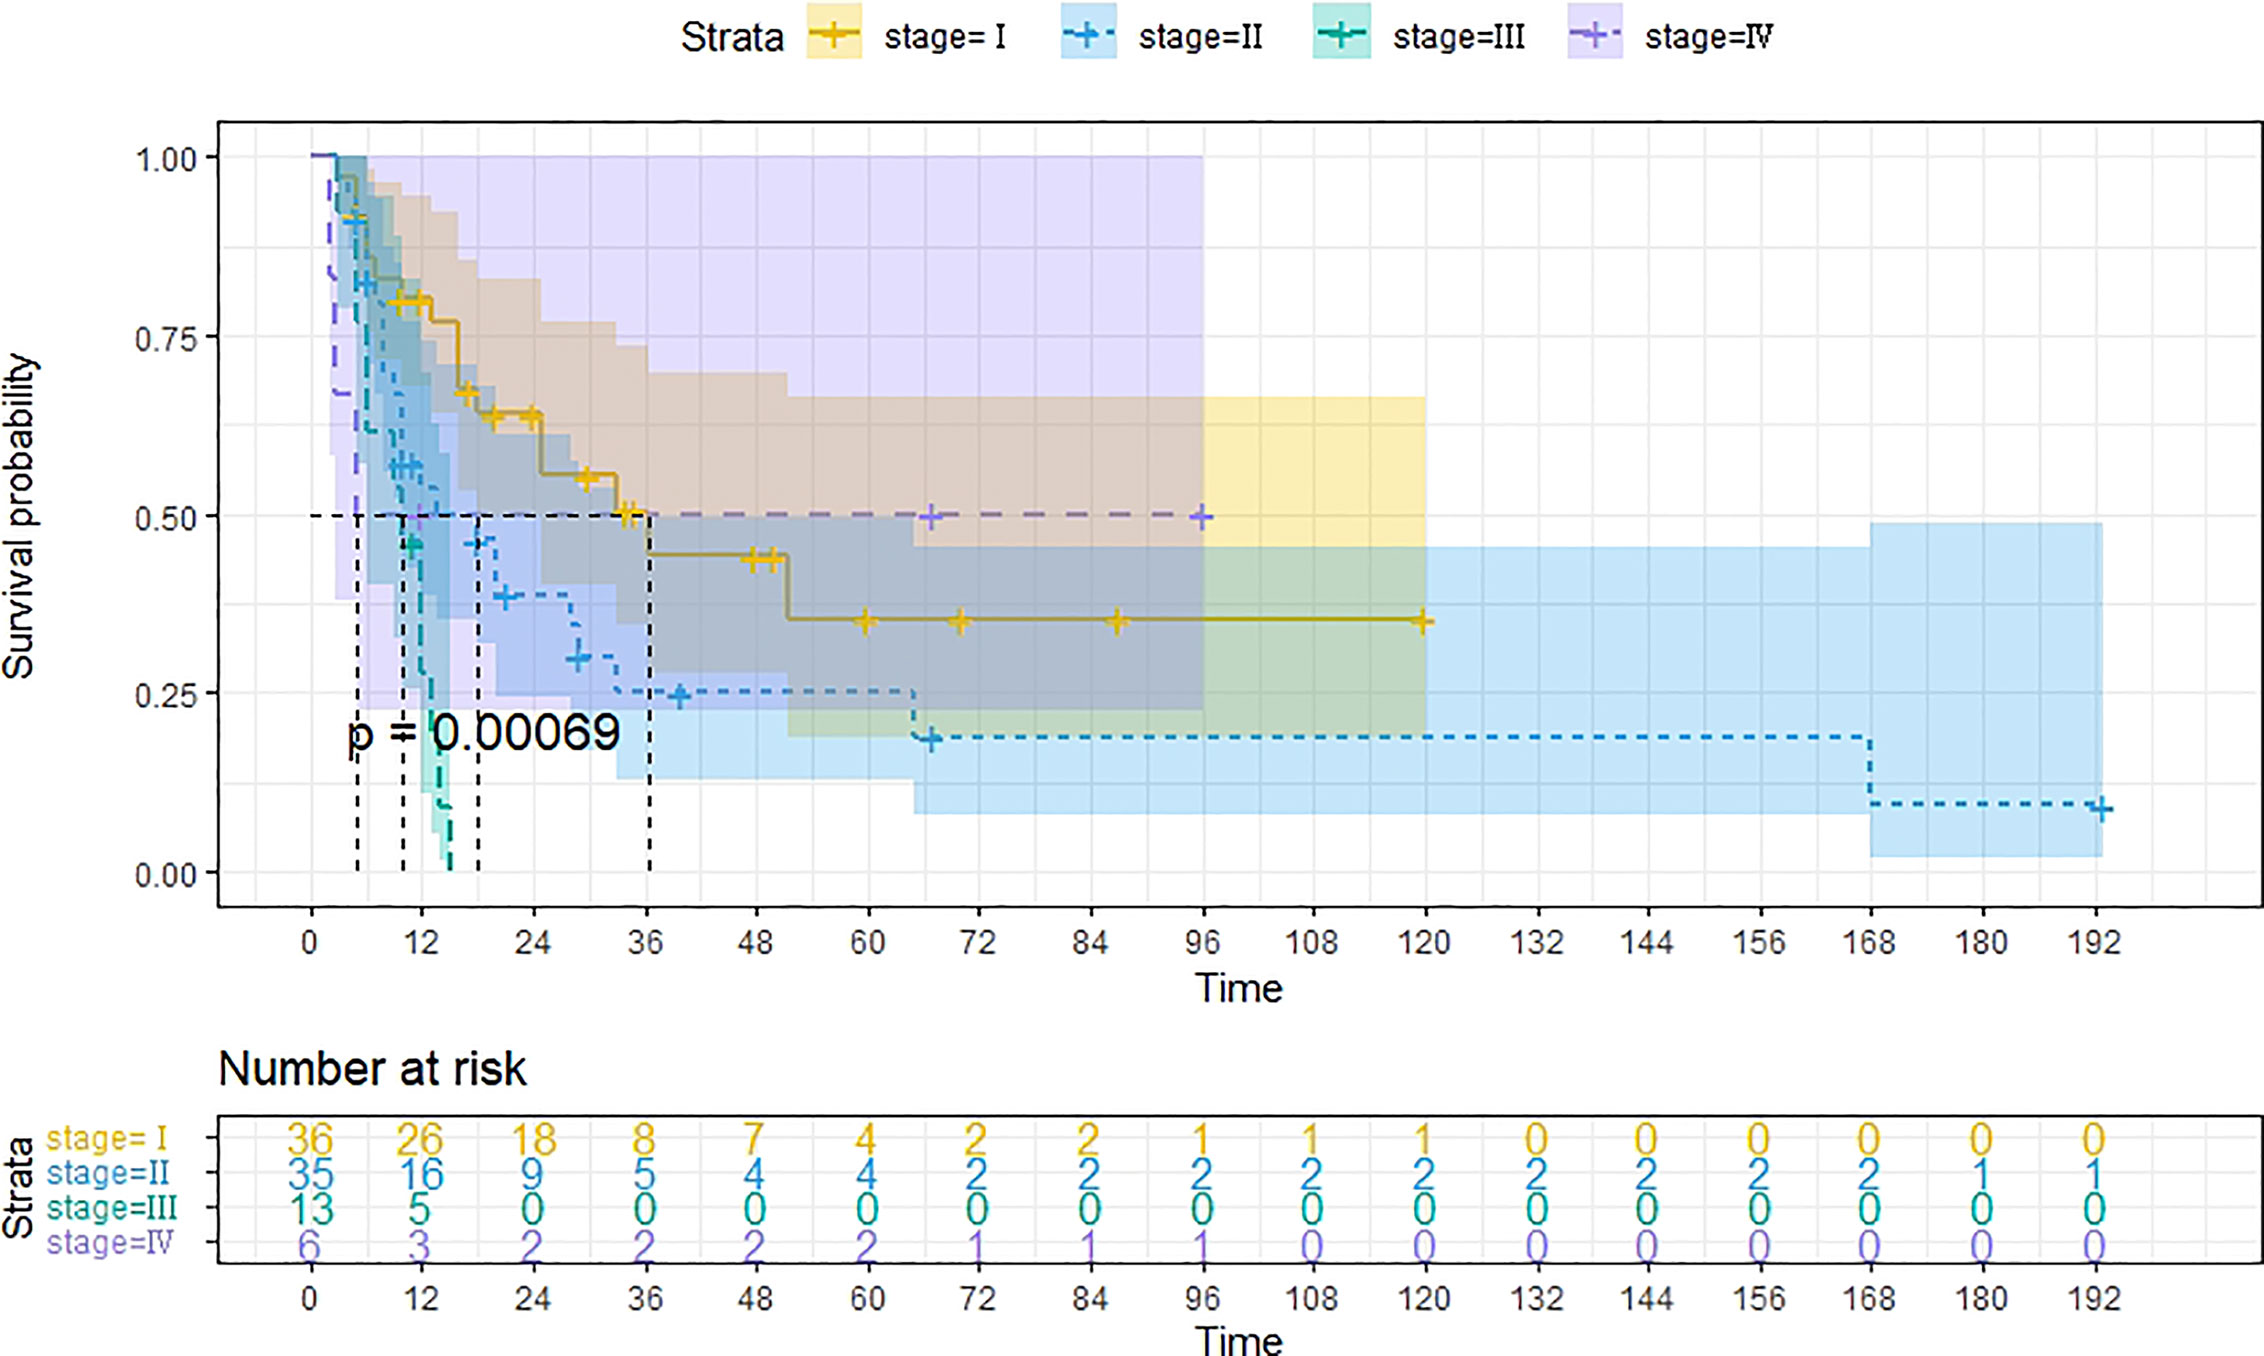Click the value 36 in stage I row

(310, 1138)
